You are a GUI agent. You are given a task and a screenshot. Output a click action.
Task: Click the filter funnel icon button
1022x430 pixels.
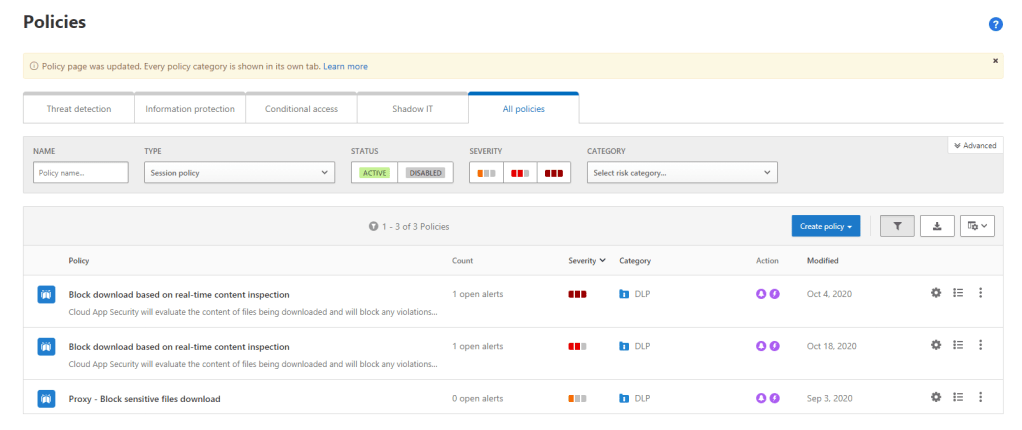897,226
